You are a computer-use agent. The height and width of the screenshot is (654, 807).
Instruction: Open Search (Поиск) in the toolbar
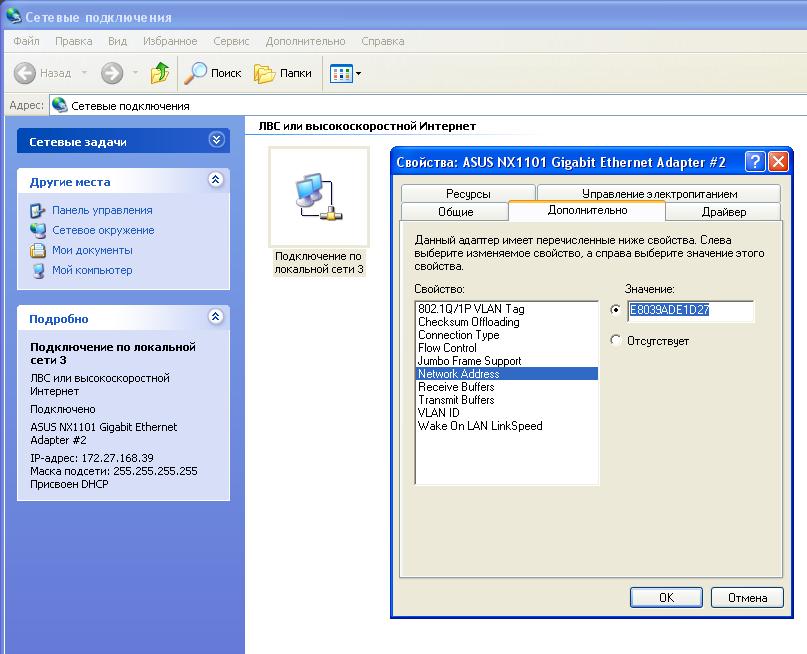click(213, 73)
